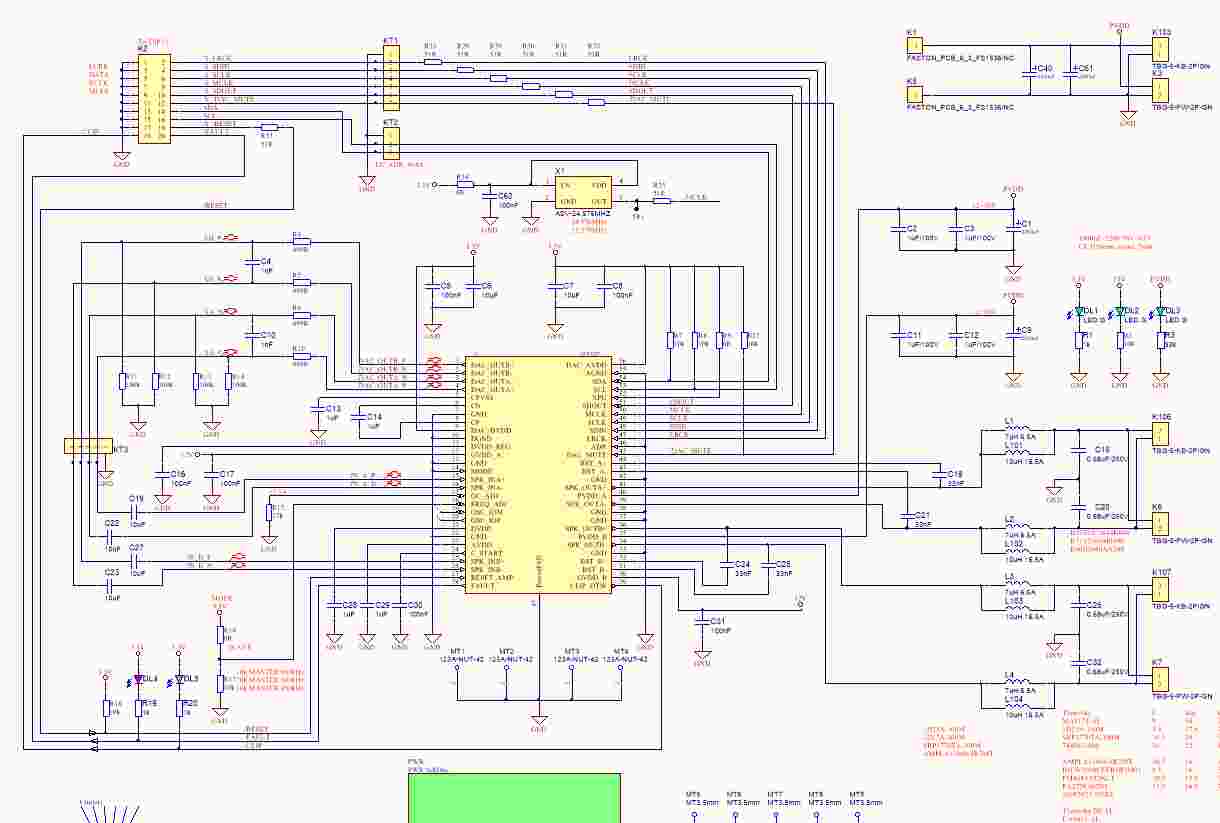Image resolution: width=1220 pixels, height=823 pixels.
Task: Select resistor R15
Action: 268,512
